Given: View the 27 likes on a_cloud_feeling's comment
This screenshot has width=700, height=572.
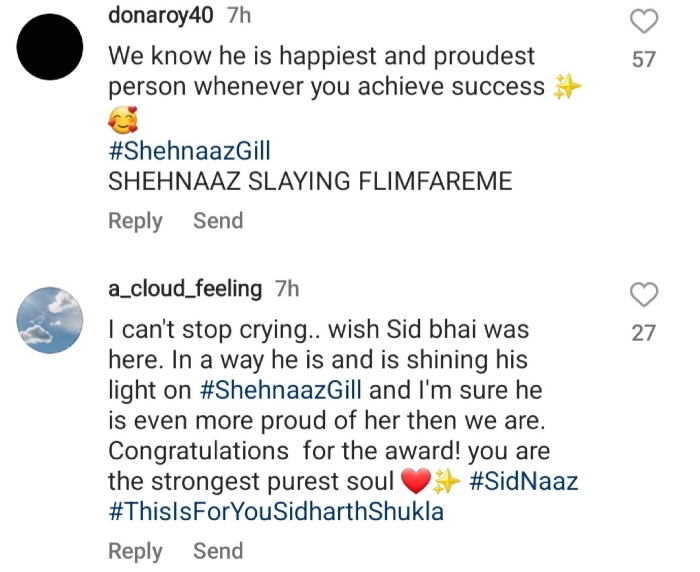Looking at the screenshot, I should click(643, 333).
